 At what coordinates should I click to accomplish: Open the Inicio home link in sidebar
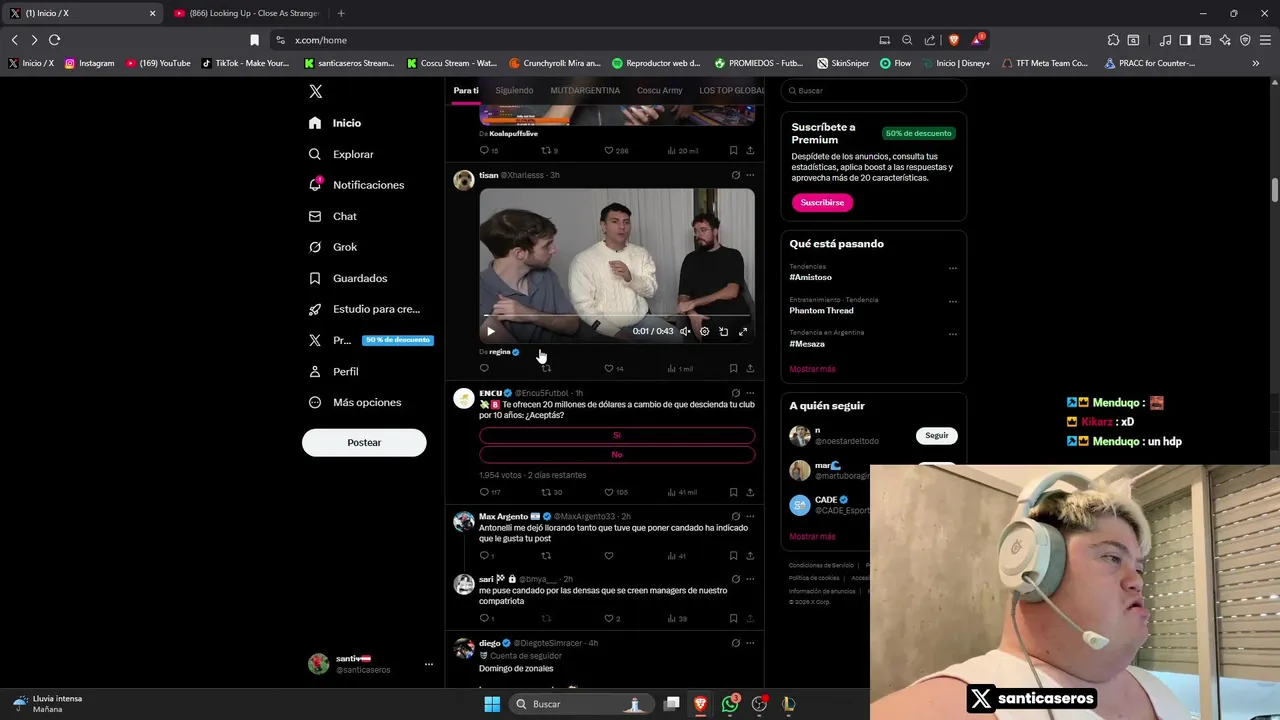[x=335, y=123]
